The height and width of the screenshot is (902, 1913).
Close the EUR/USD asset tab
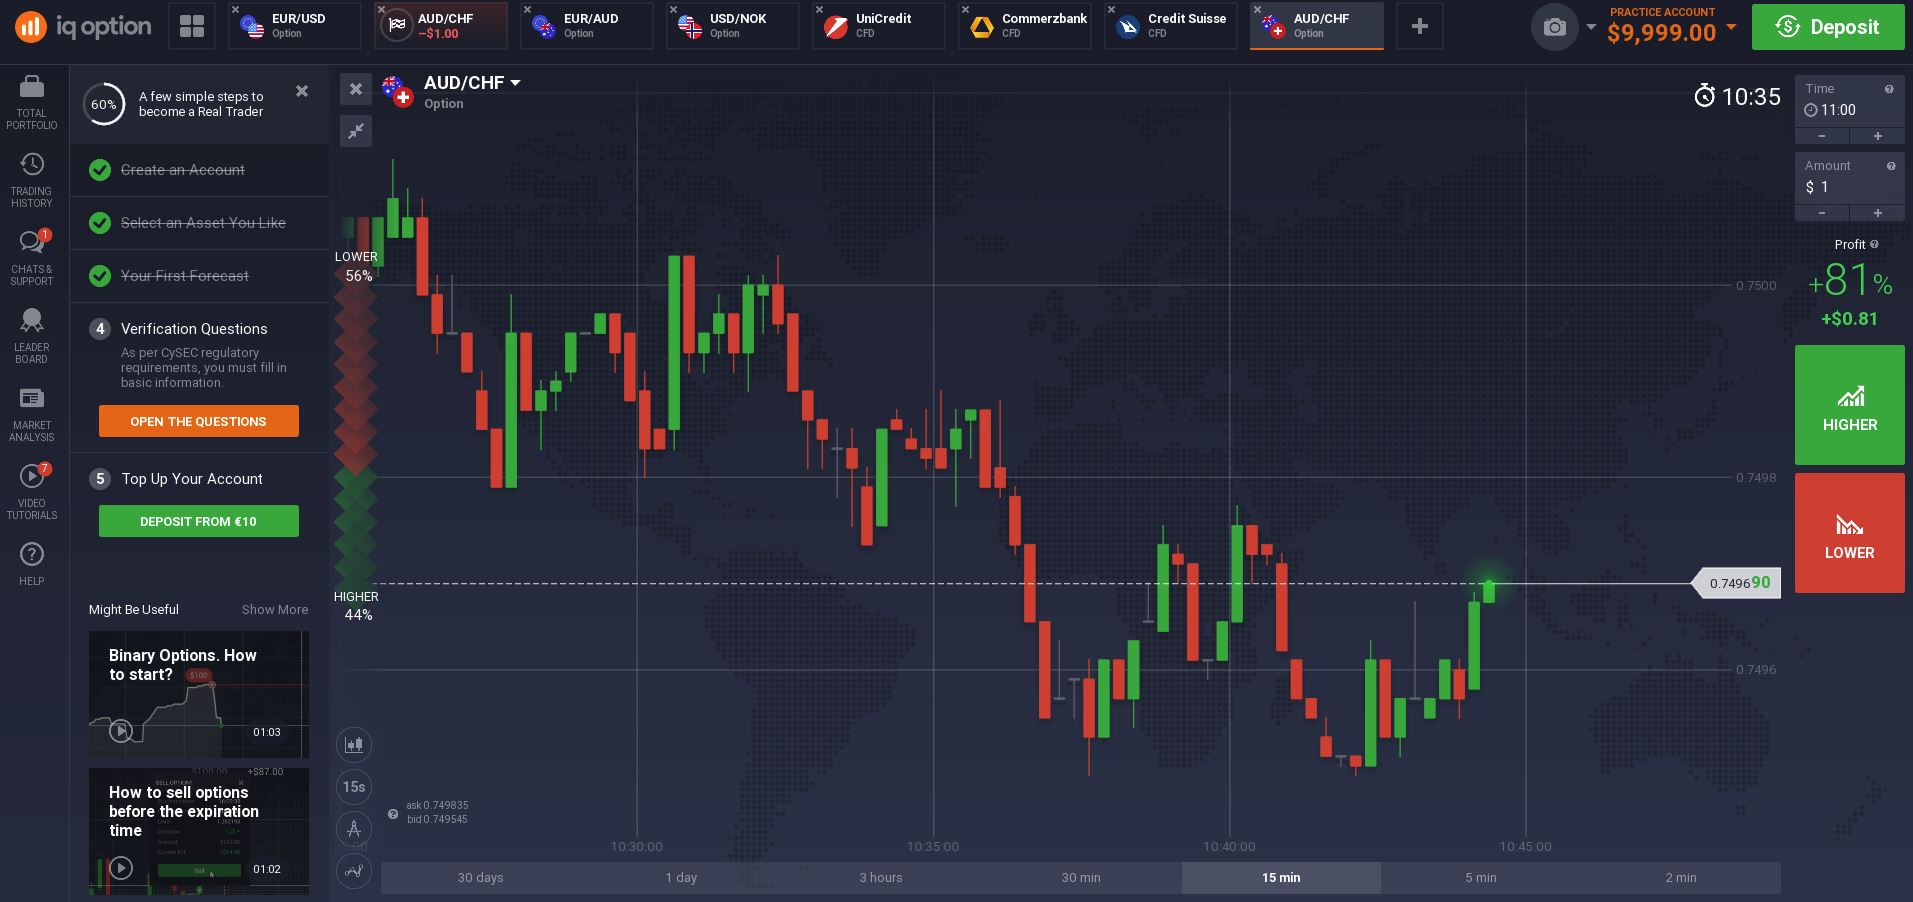[x=235, y=10]
